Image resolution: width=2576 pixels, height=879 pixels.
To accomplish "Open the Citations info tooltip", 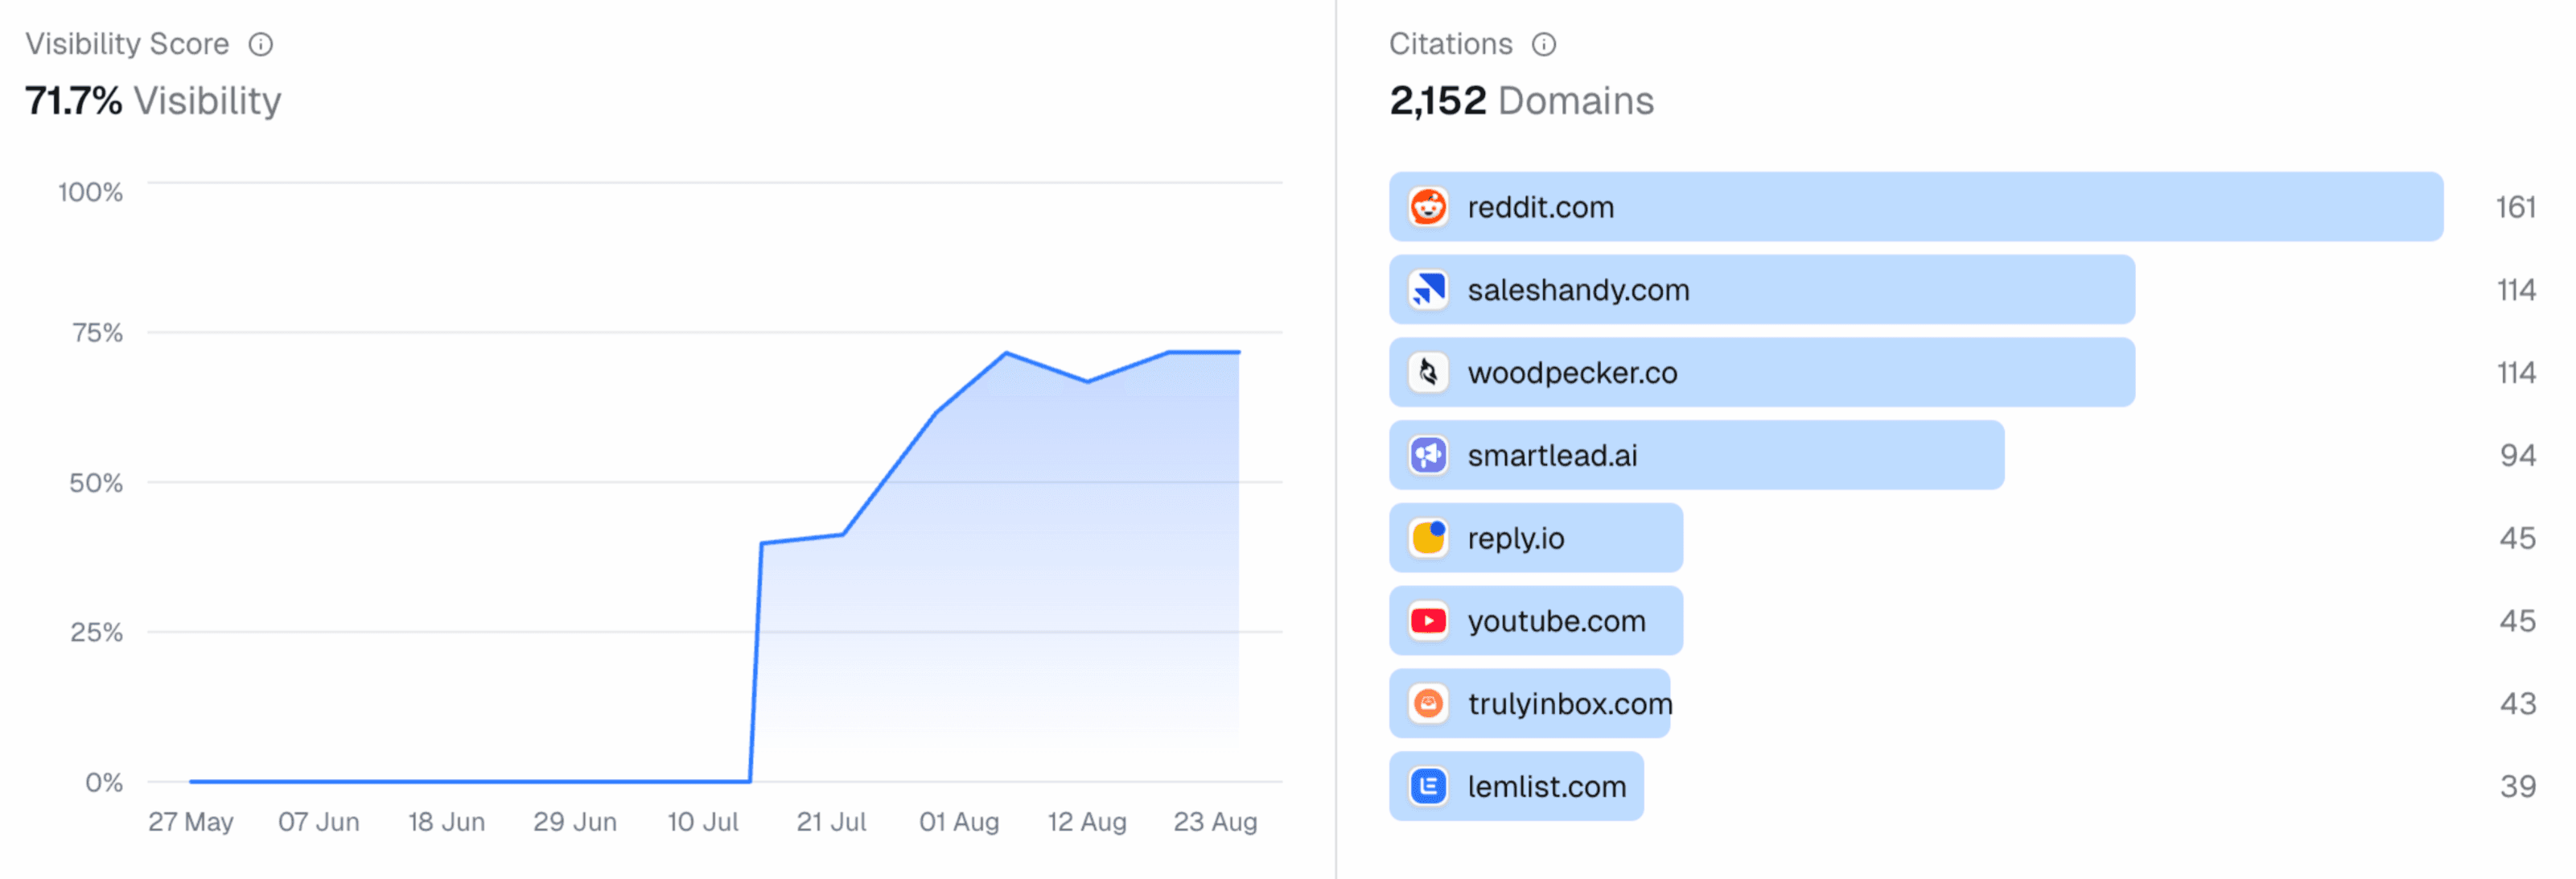I will click(x=1544, y=44).
